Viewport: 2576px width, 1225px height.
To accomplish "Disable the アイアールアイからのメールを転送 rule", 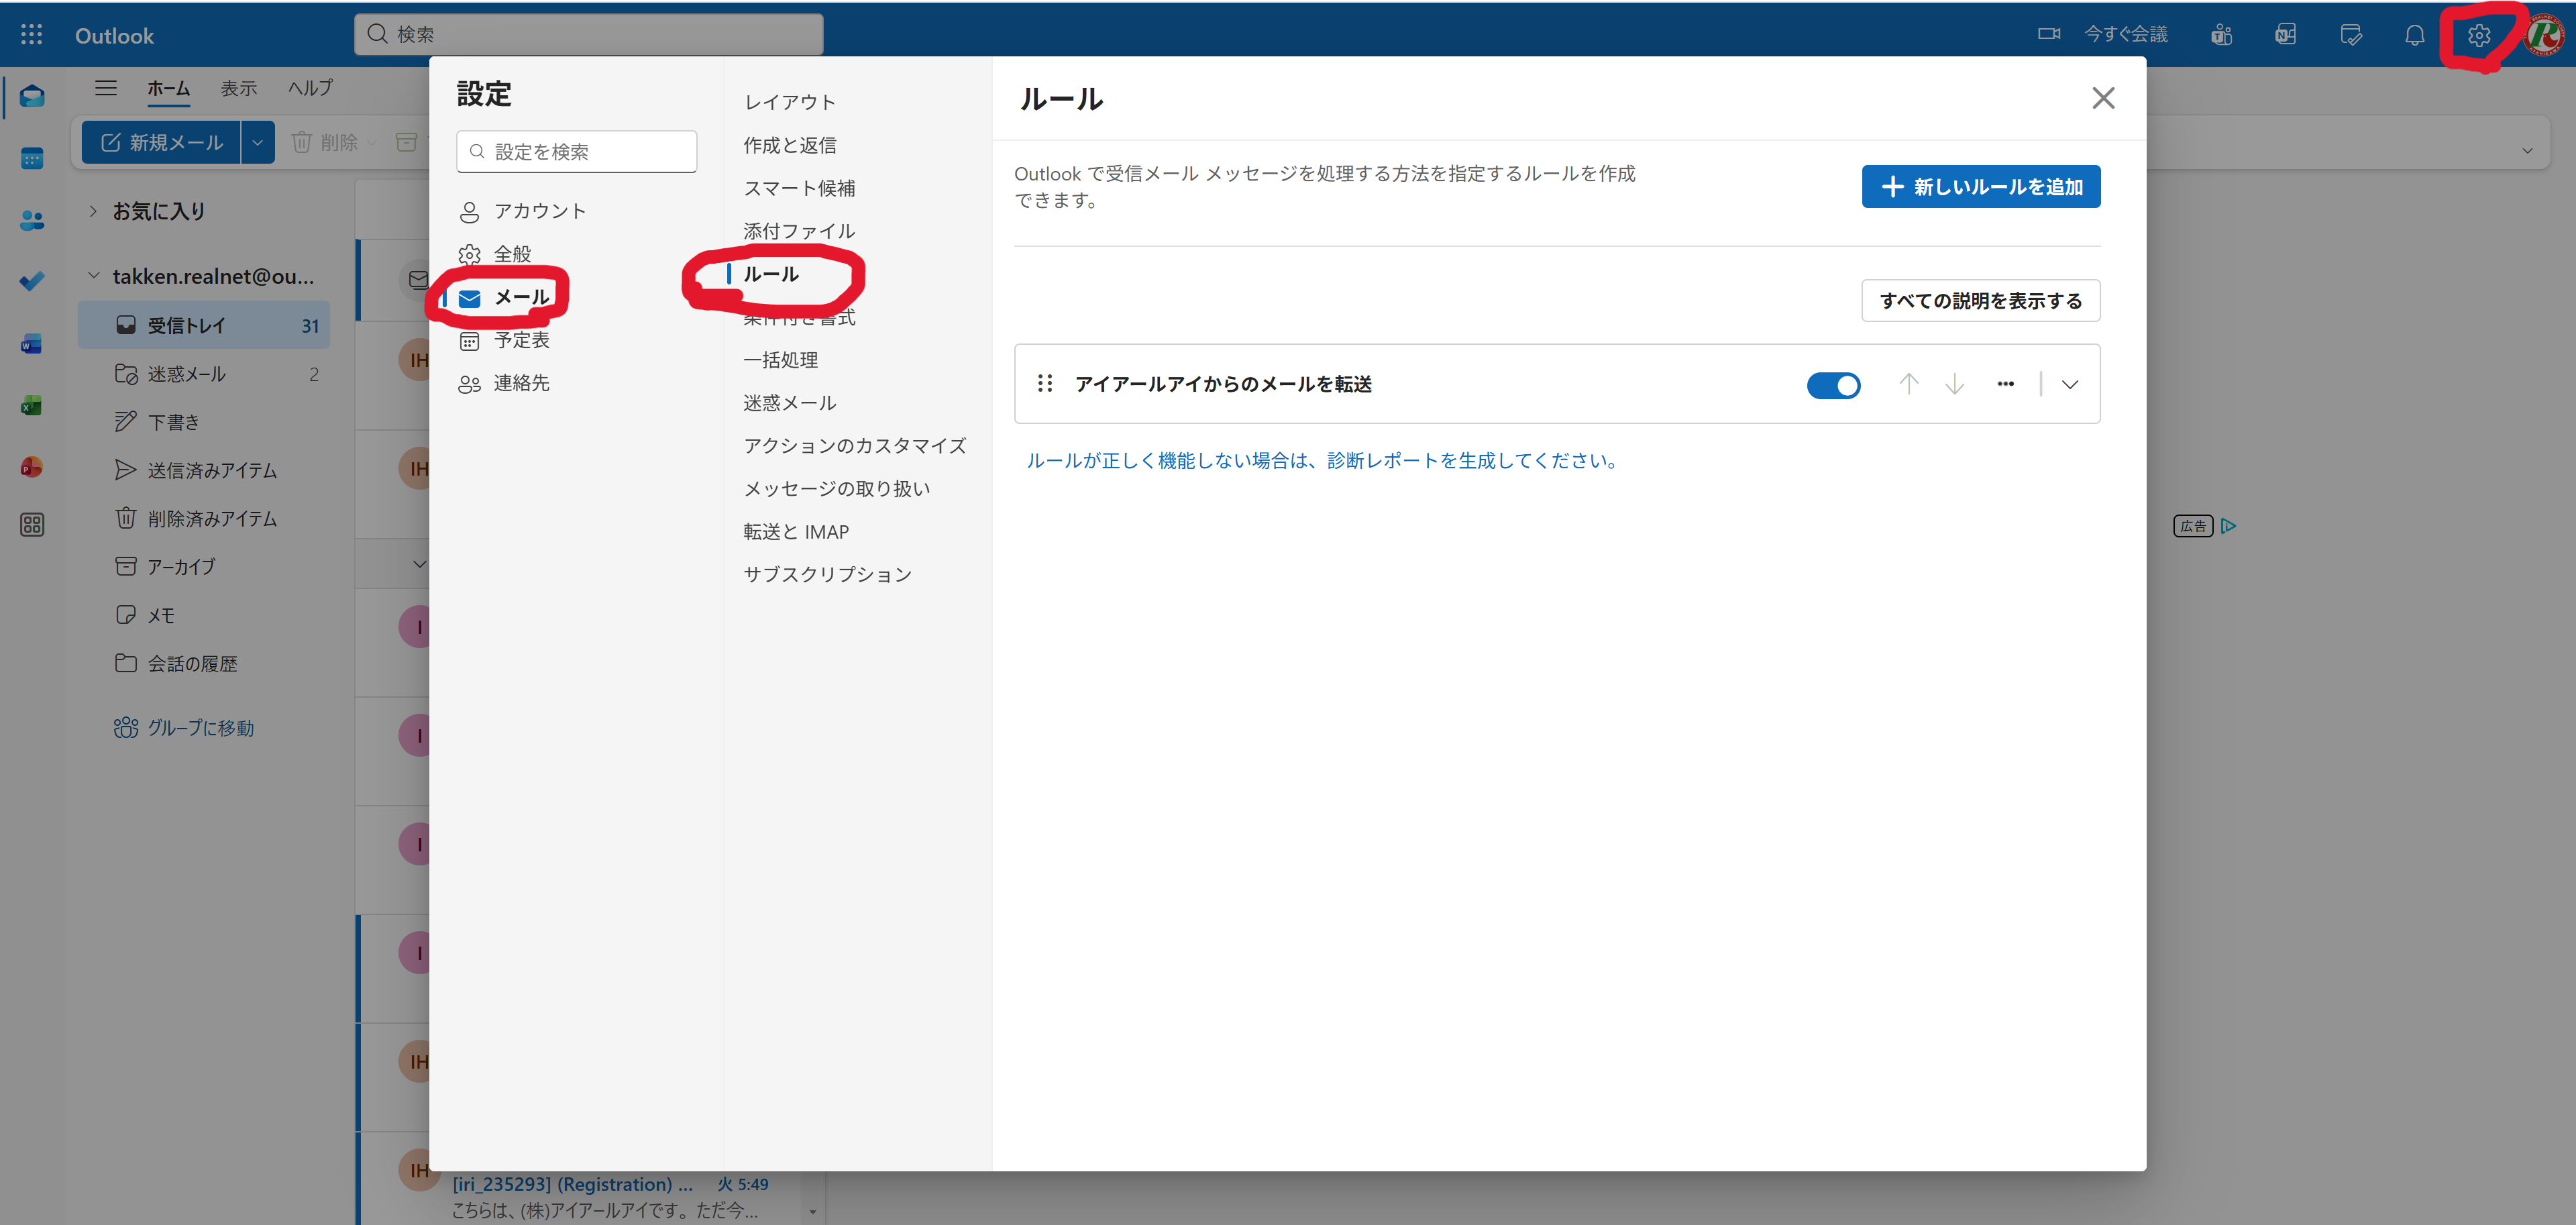I will point(1833,385).
